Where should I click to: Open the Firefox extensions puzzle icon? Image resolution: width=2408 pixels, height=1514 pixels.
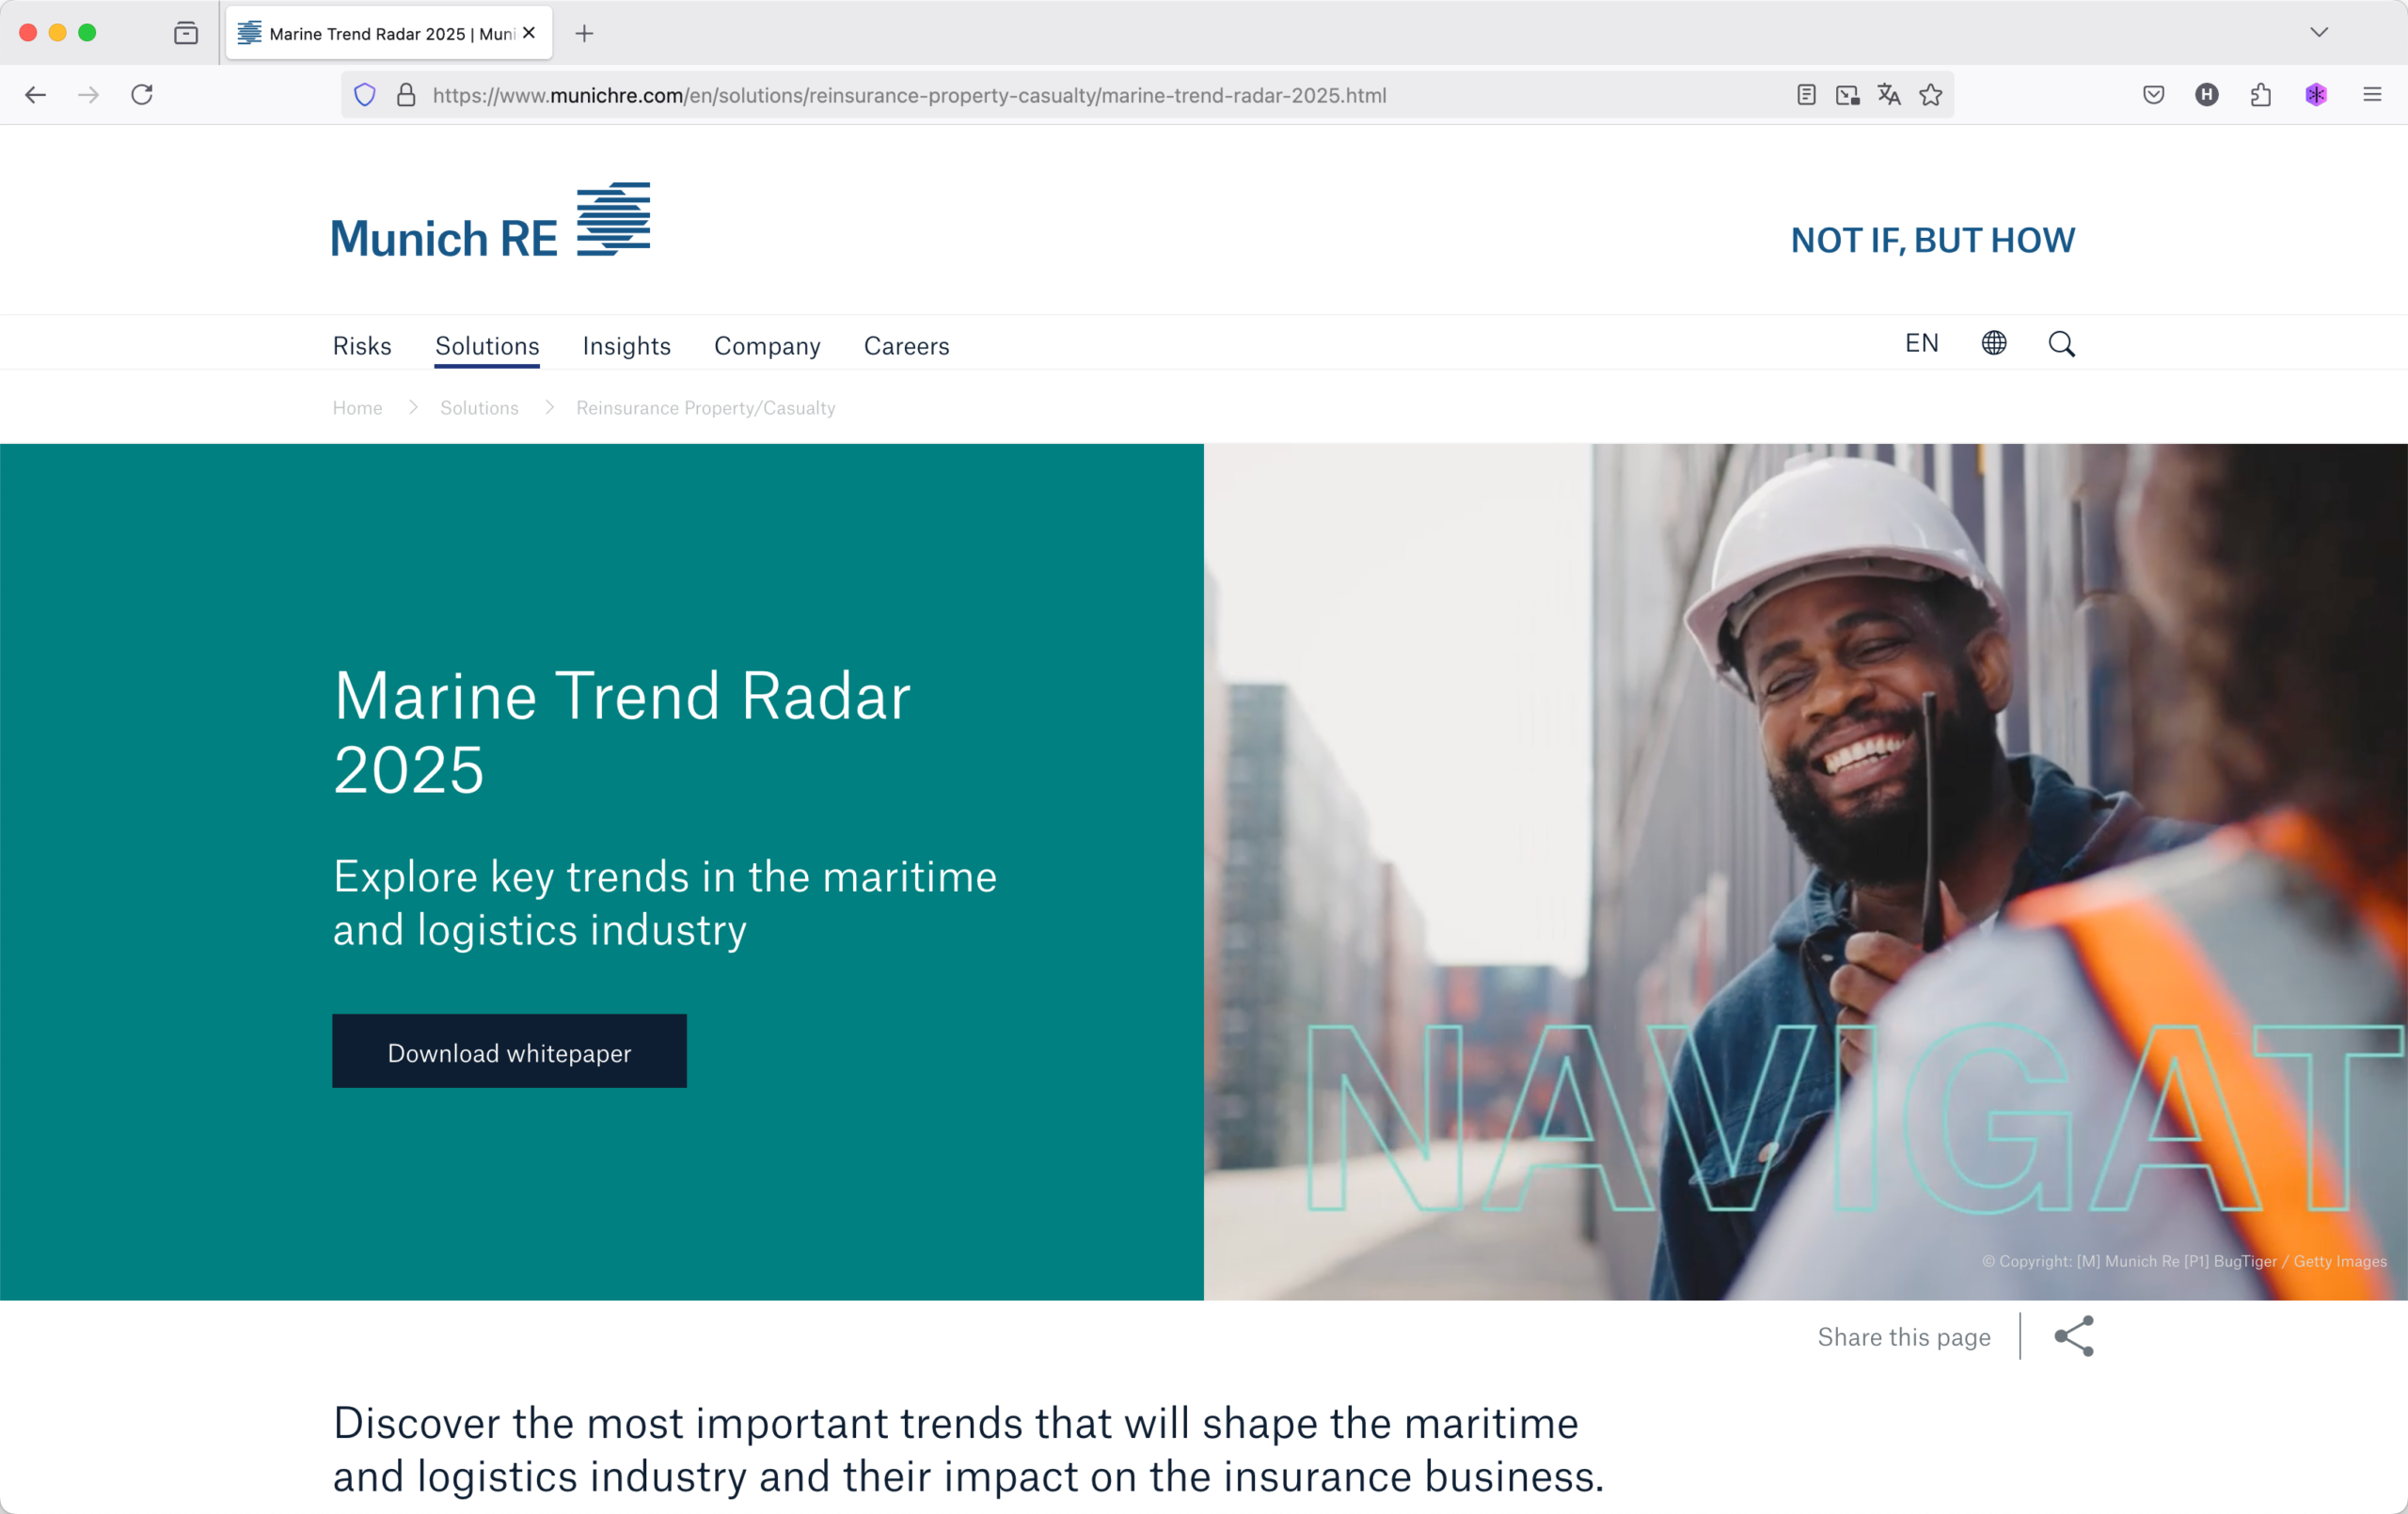point(2260,95)
